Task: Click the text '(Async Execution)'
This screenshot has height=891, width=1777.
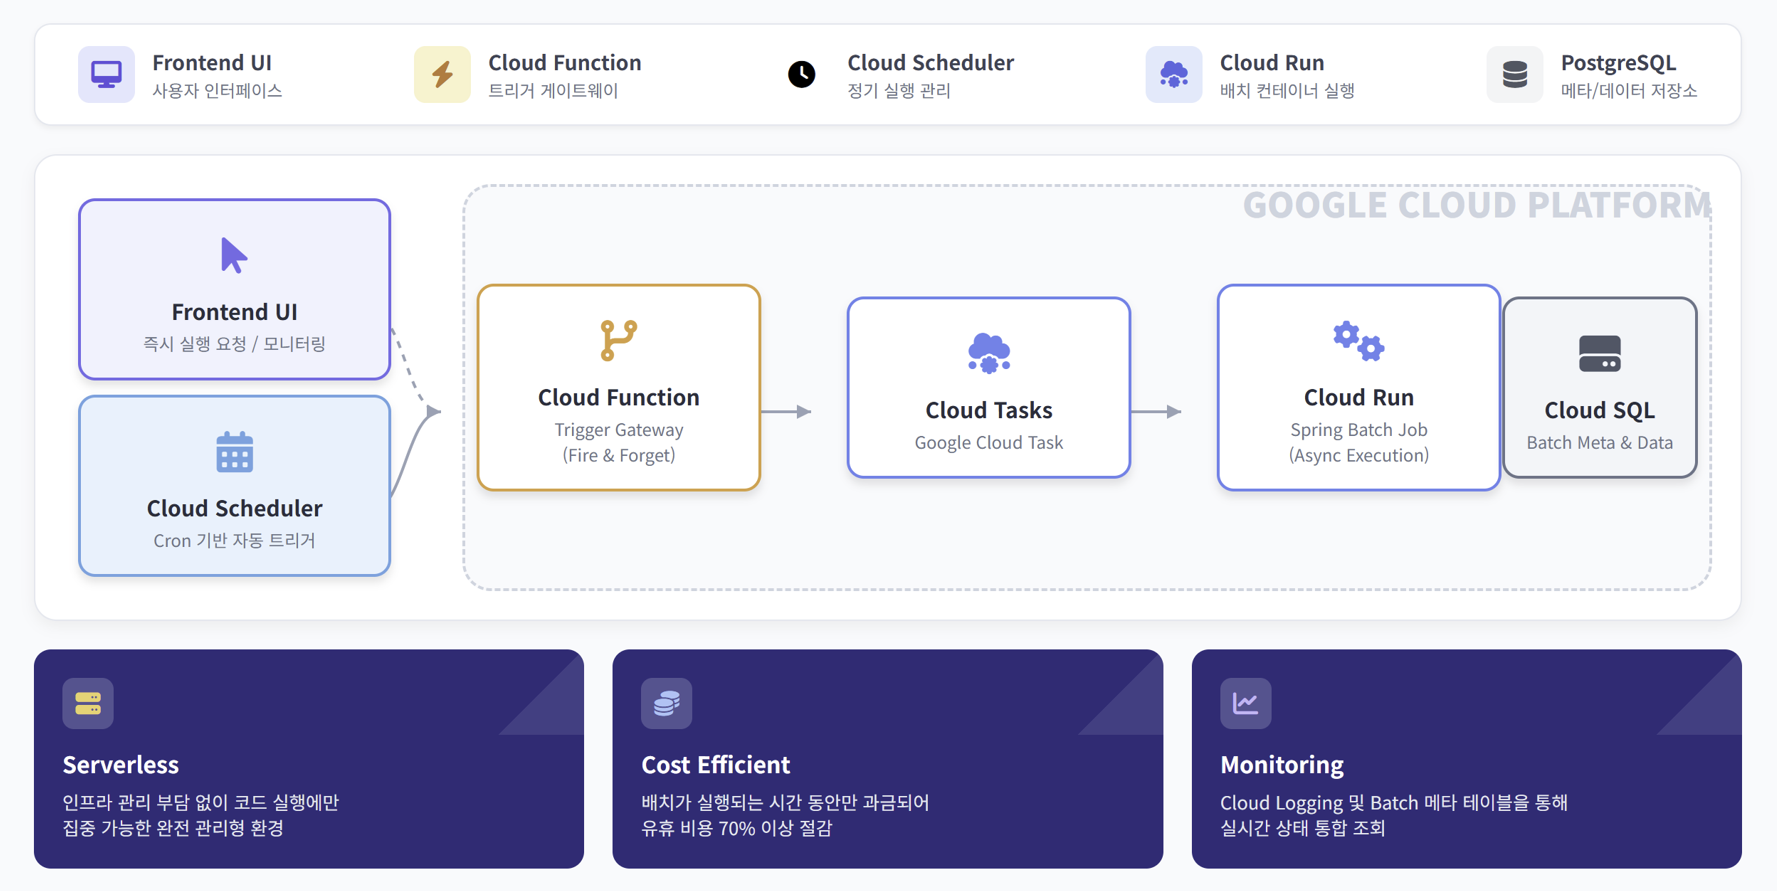Action: [x=1358, y=455]
